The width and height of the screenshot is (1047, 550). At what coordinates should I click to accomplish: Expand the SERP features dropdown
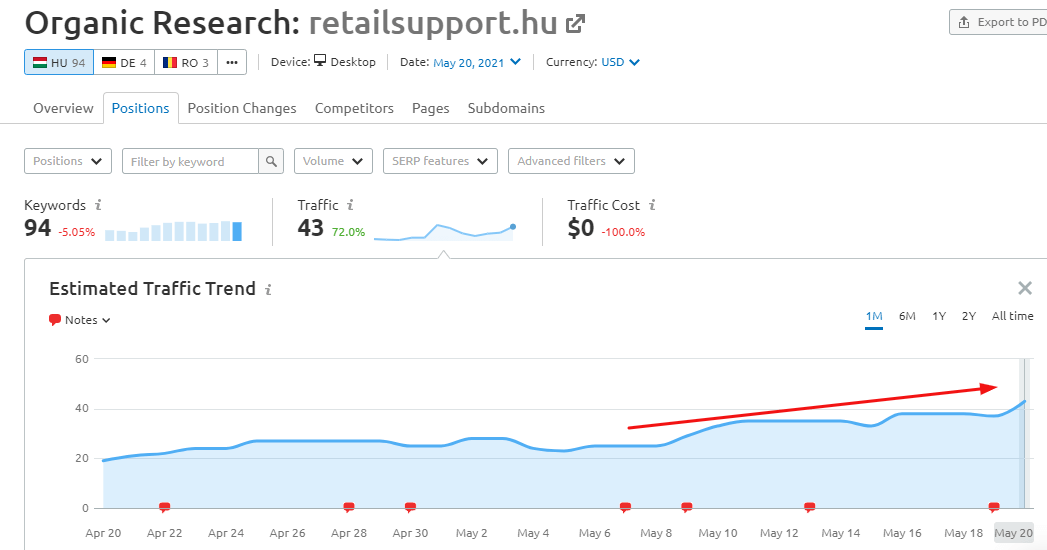pos(440,161)
